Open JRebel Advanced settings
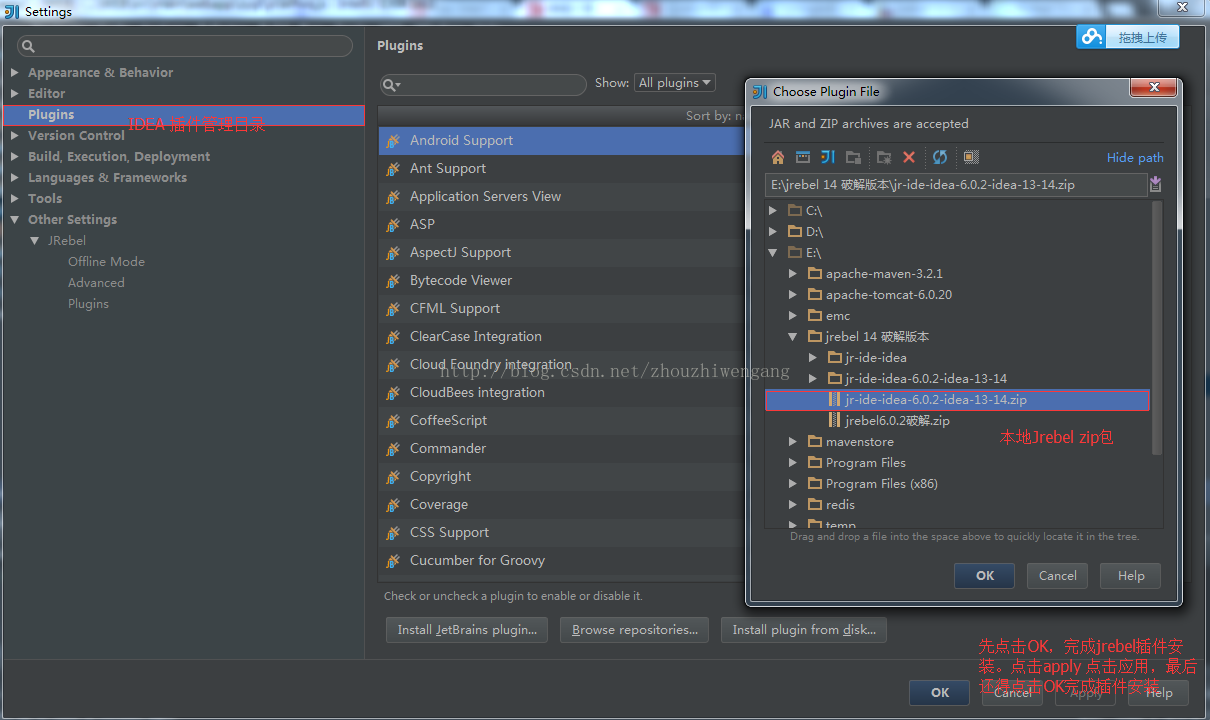This screenshot has height=720, width=1210. [x=96, y=282]
